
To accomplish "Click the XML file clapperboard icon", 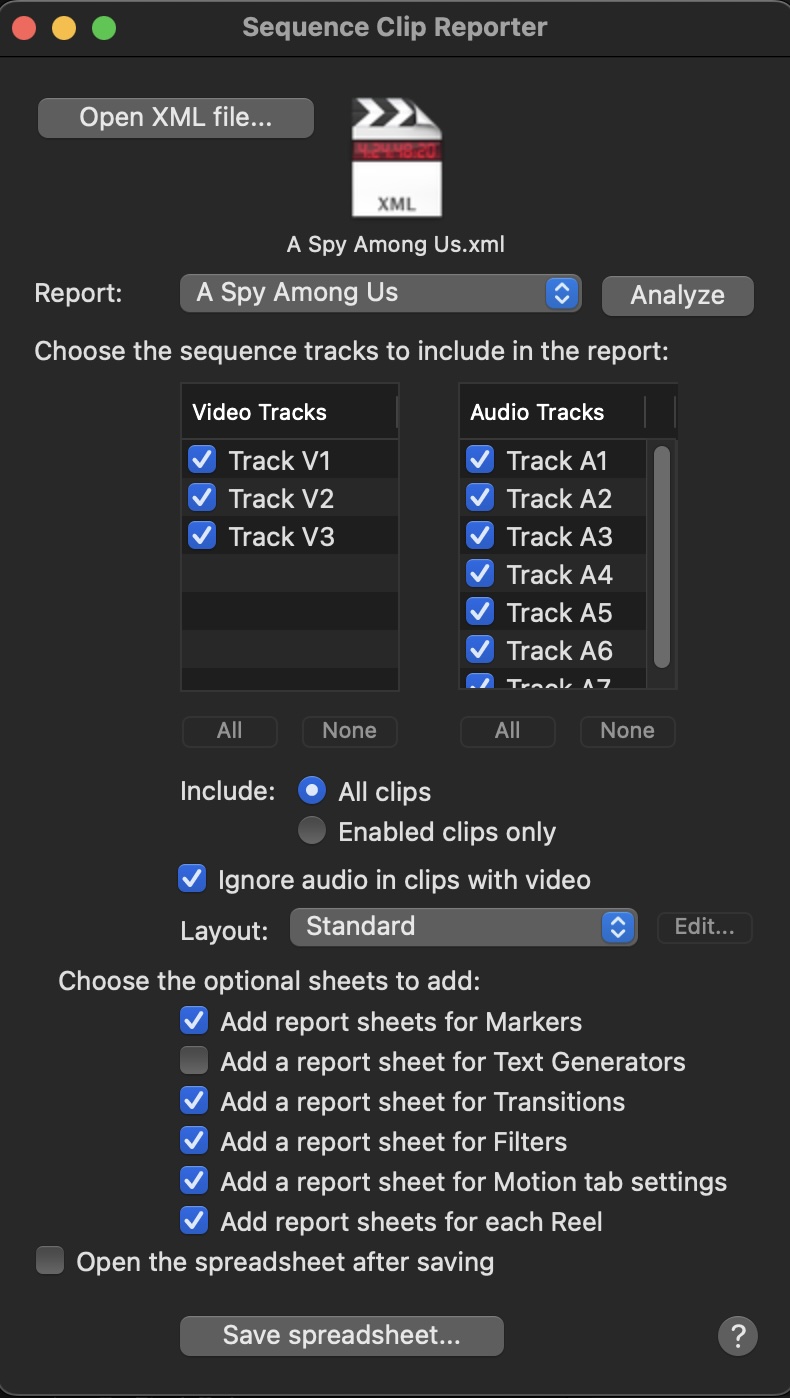I will [395, 157].
